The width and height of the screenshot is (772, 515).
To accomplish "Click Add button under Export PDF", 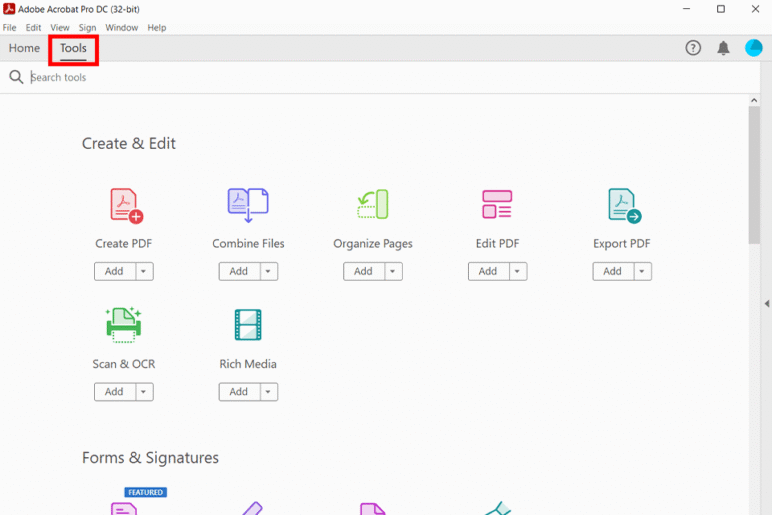I will (x=612, y=271).
